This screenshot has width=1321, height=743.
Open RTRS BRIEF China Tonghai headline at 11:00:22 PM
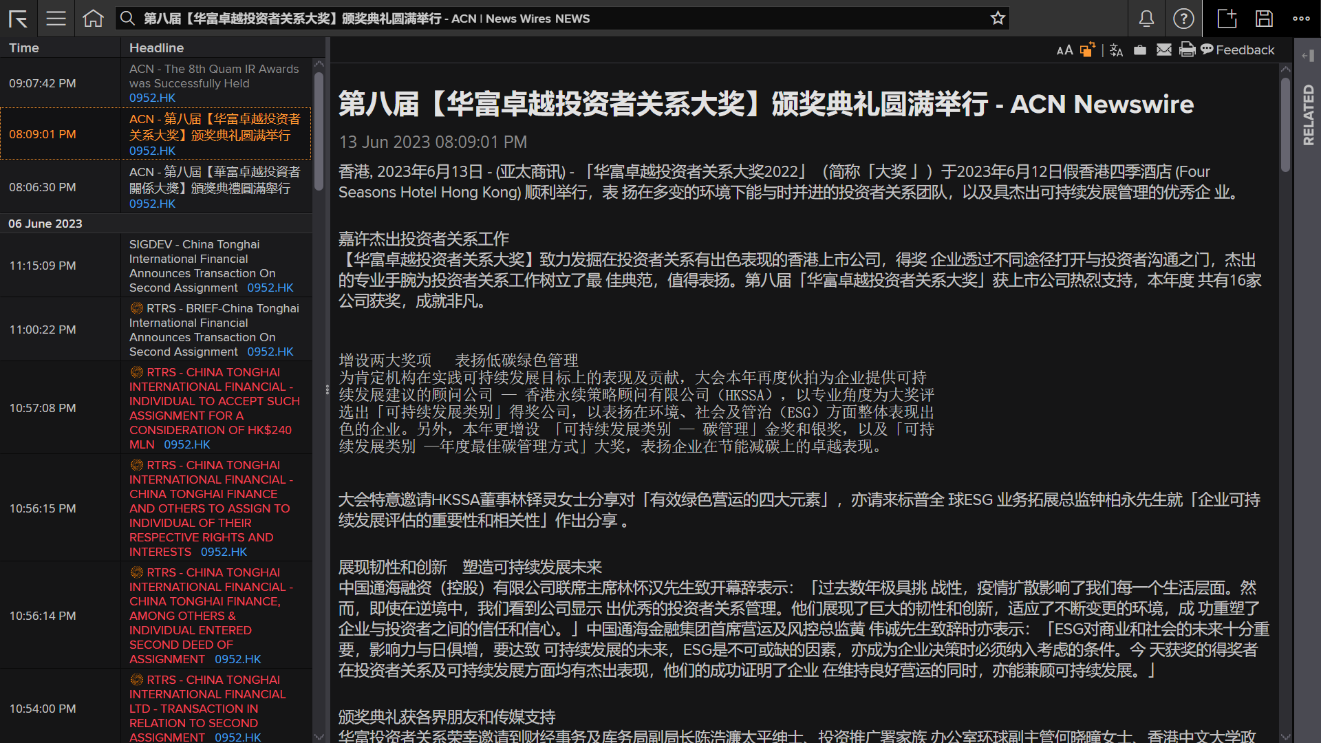pos(214,330)
